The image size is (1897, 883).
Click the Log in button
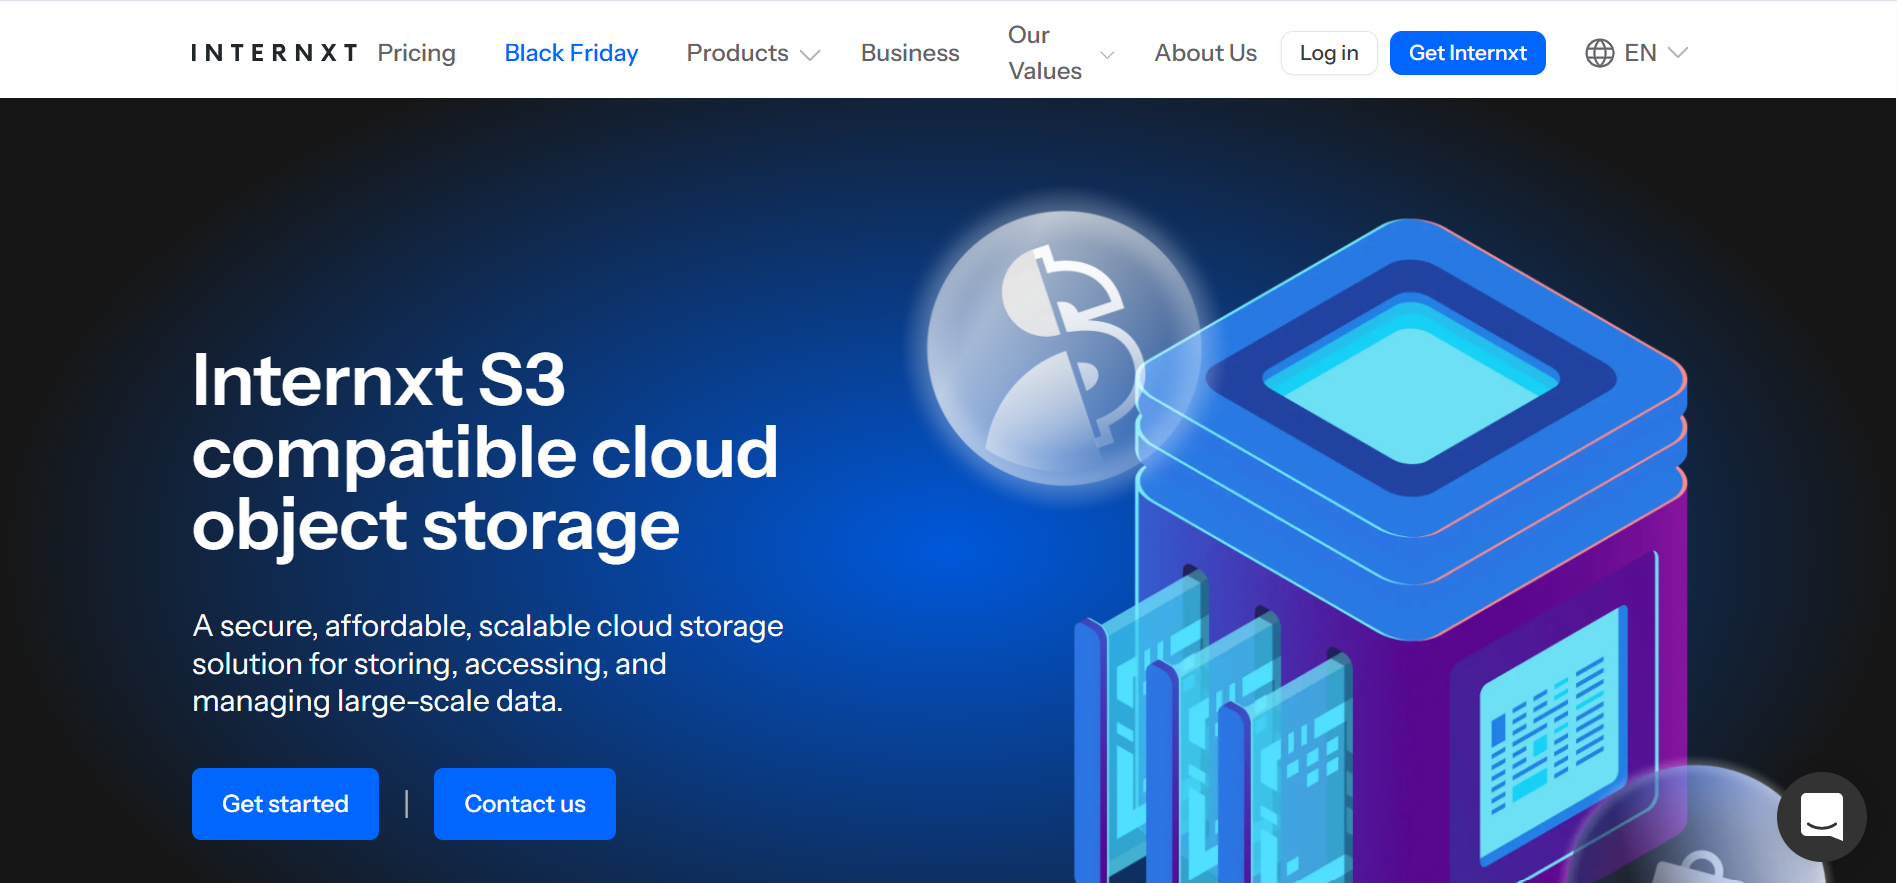point(1329,53)
